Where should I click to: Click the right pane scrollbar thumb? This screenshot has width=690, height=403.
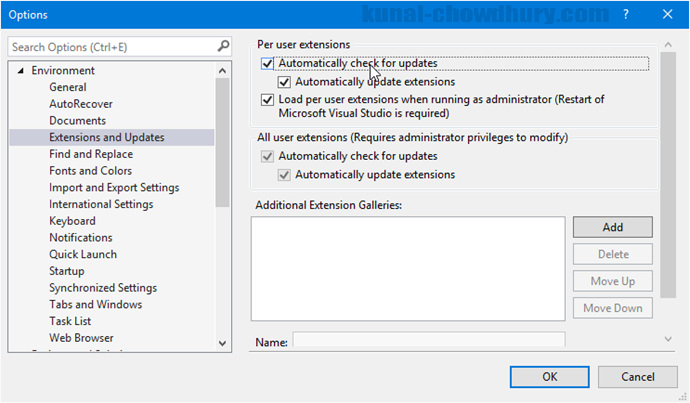click(668, 175)
